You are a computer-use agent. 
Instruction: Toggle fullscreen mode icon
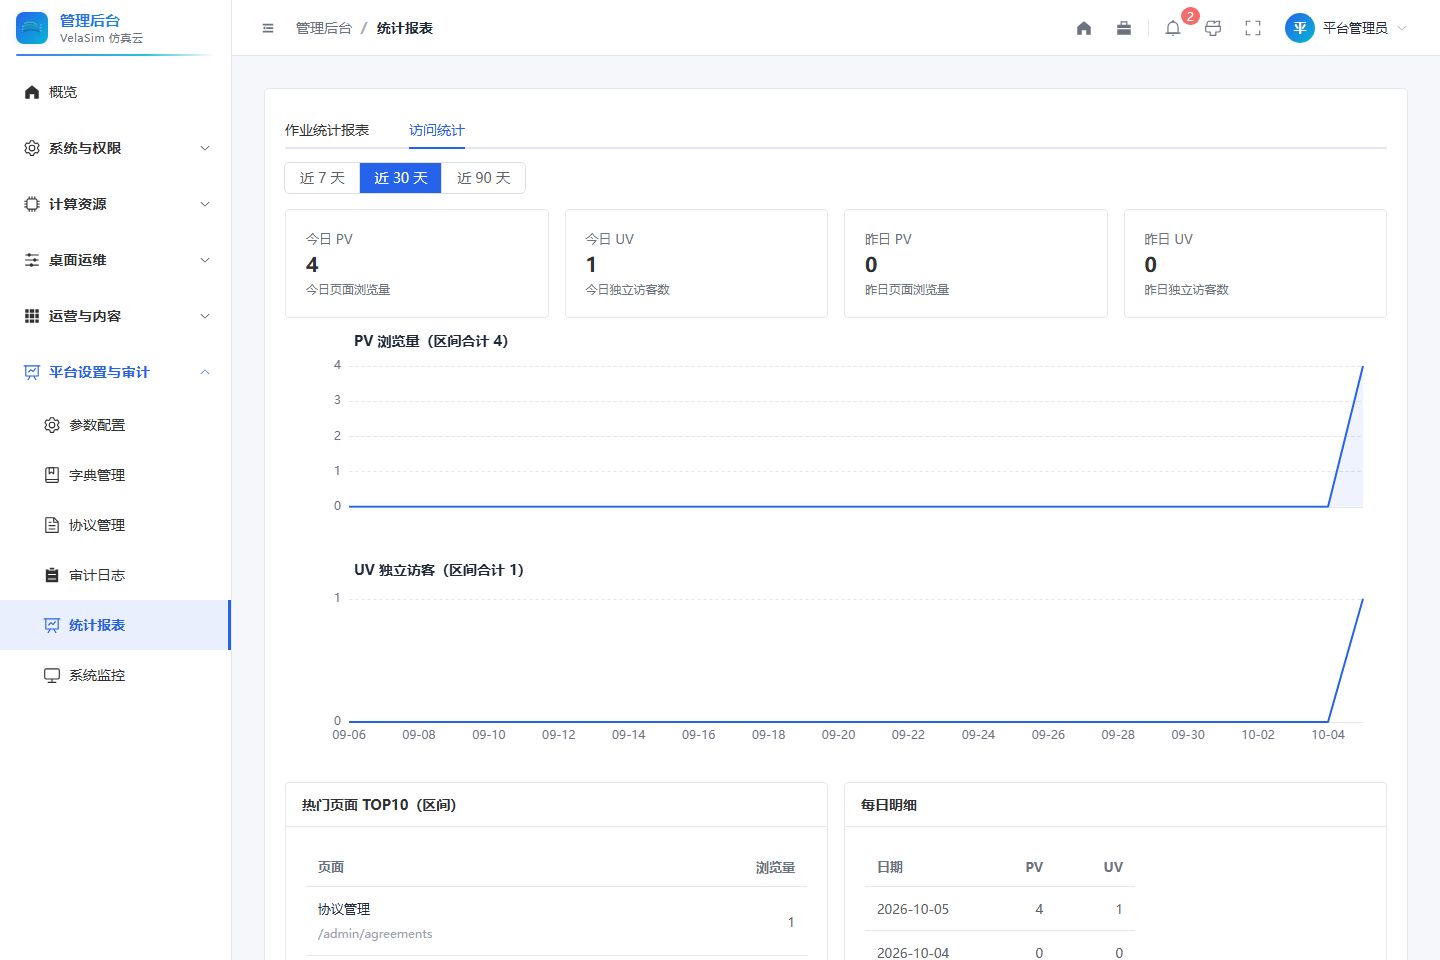(x=1253, y=28)
